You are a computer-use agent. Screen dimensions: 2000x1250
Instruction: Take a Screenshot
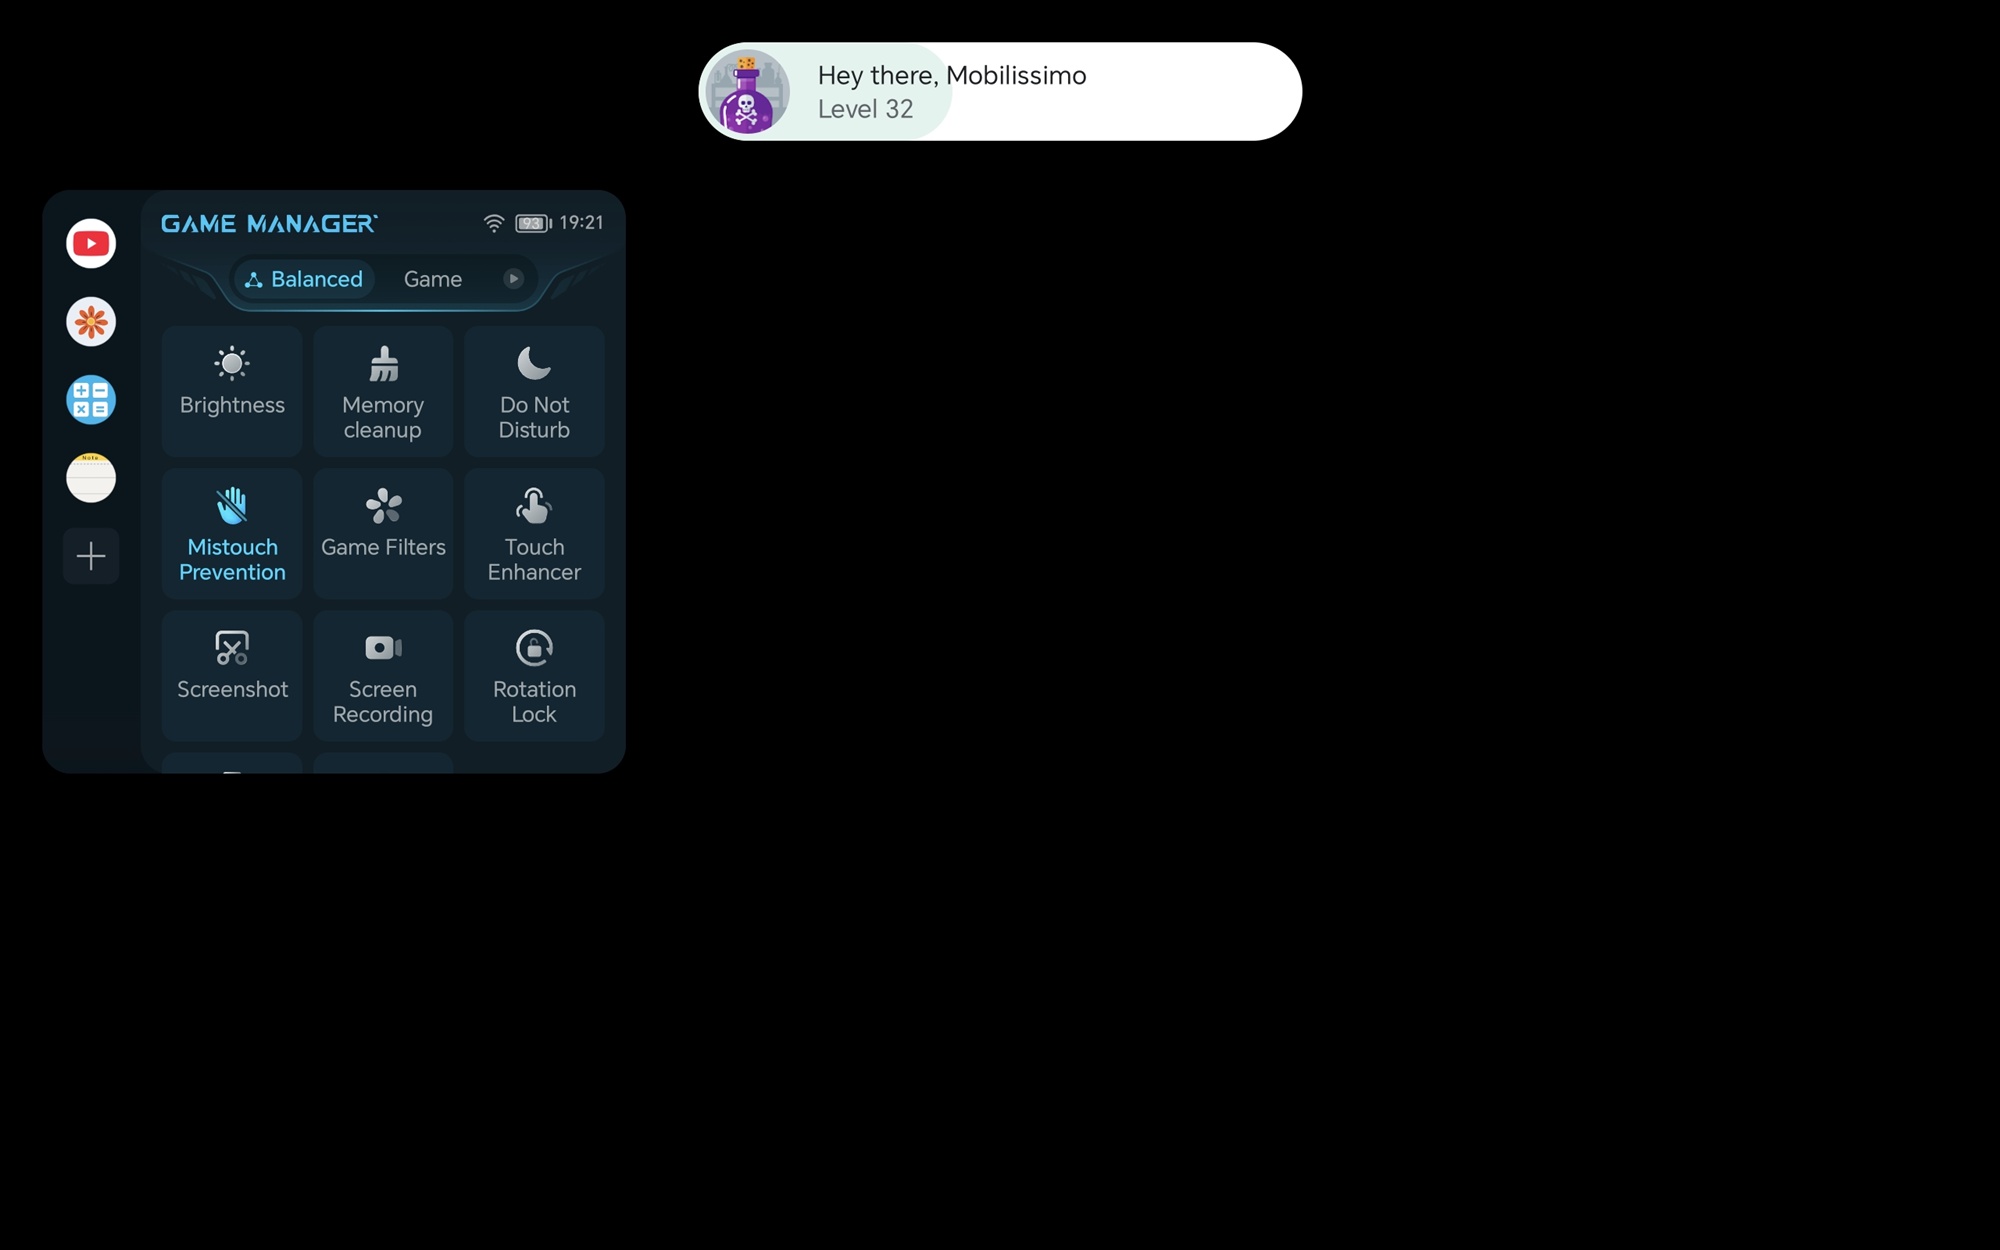232,675
